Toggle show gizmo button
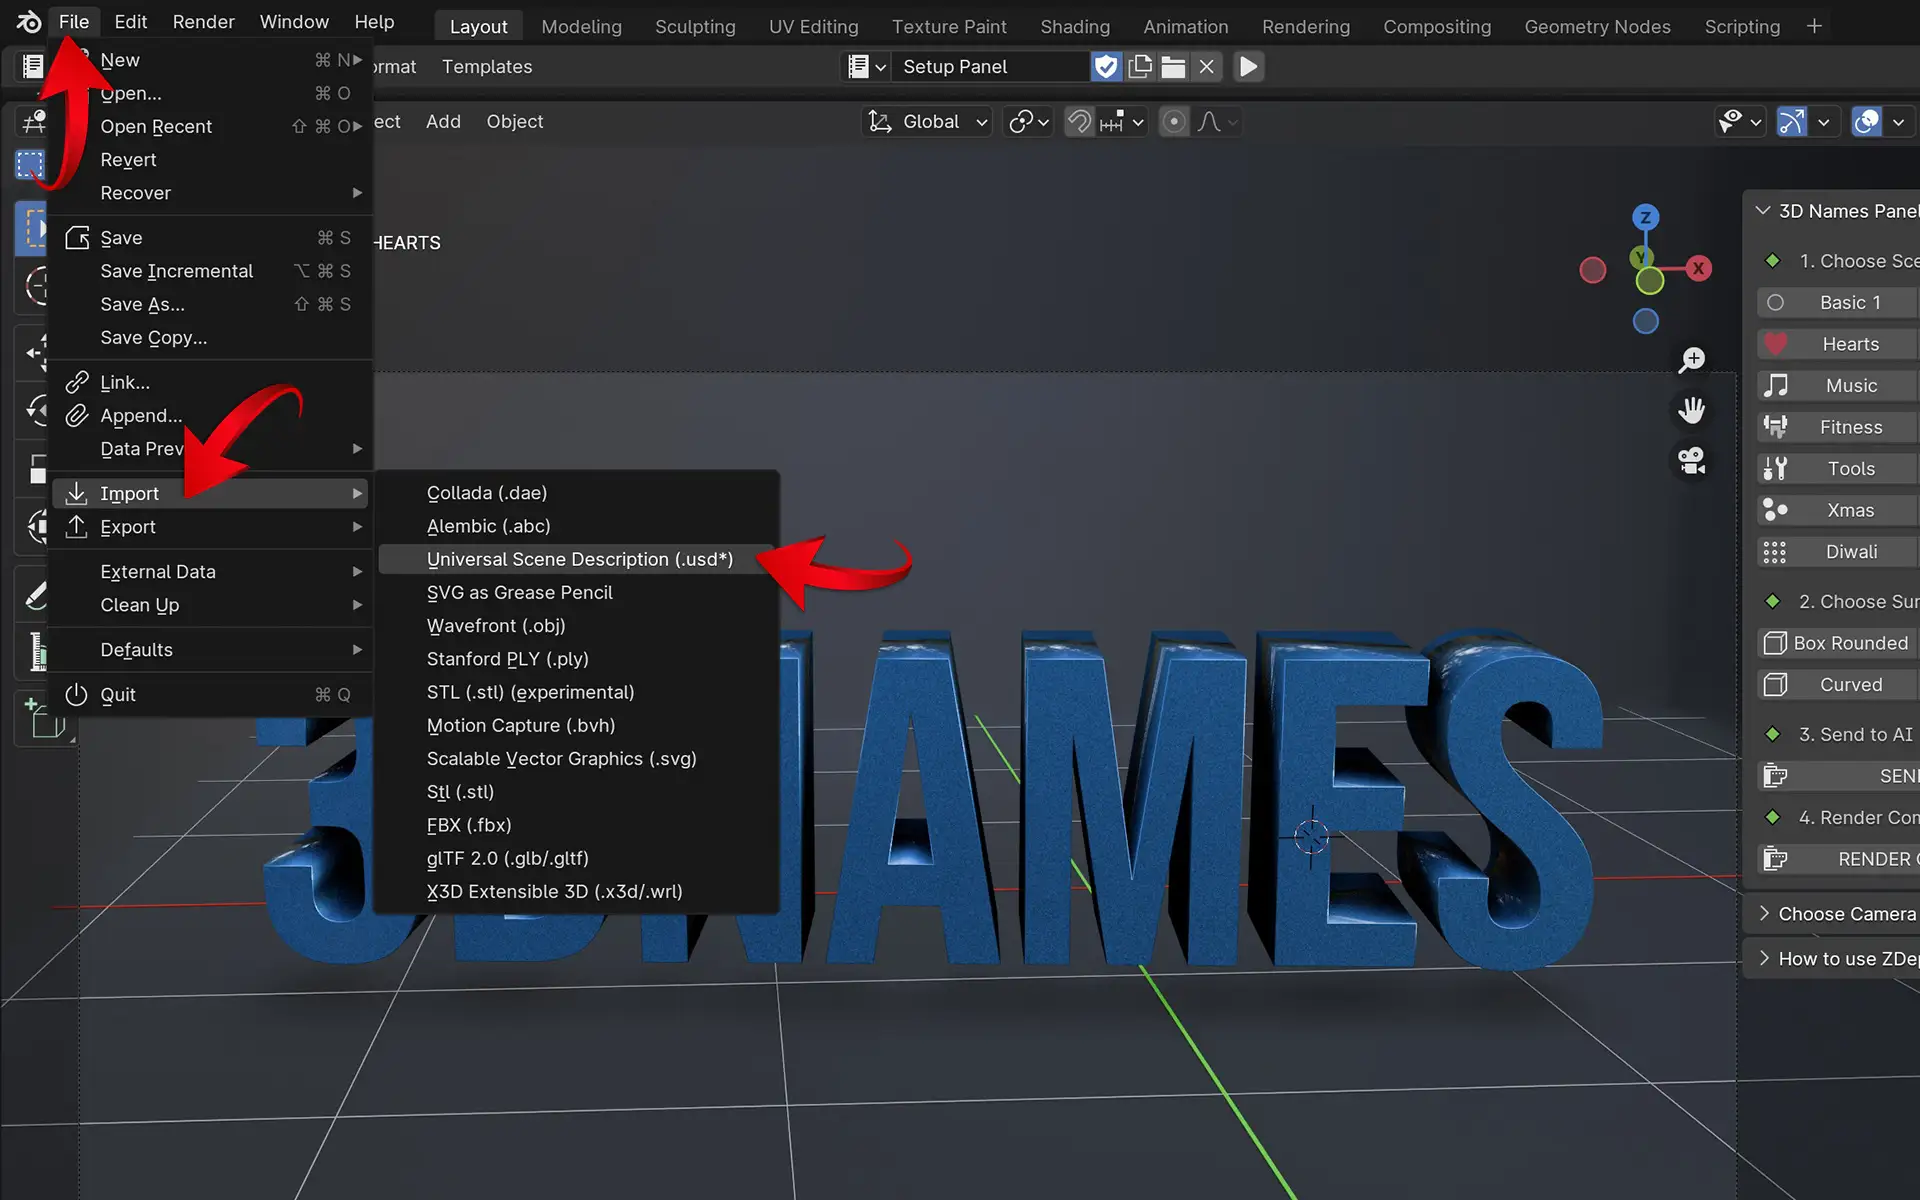 [1791, 122]
